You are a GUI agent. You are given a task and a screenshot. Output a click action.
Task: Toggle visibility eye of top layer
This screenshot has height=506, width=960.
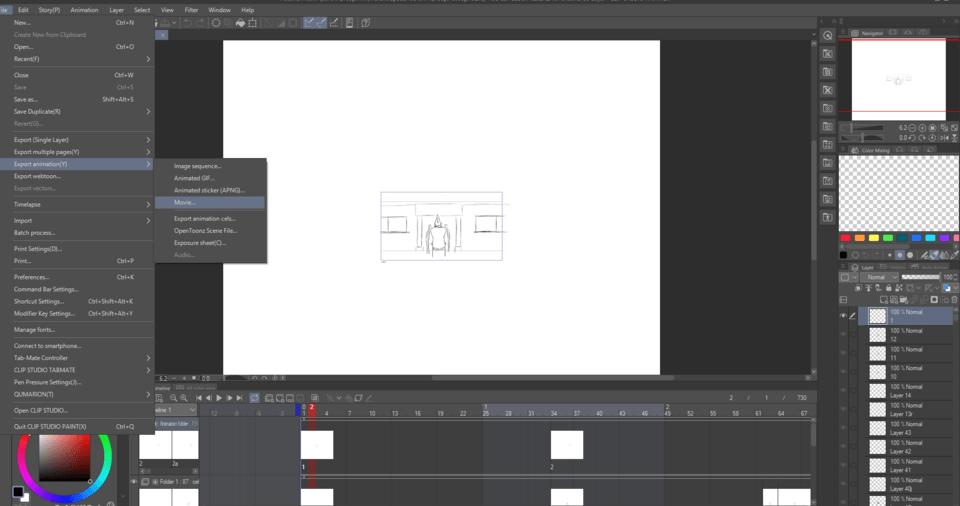[843, 316]
